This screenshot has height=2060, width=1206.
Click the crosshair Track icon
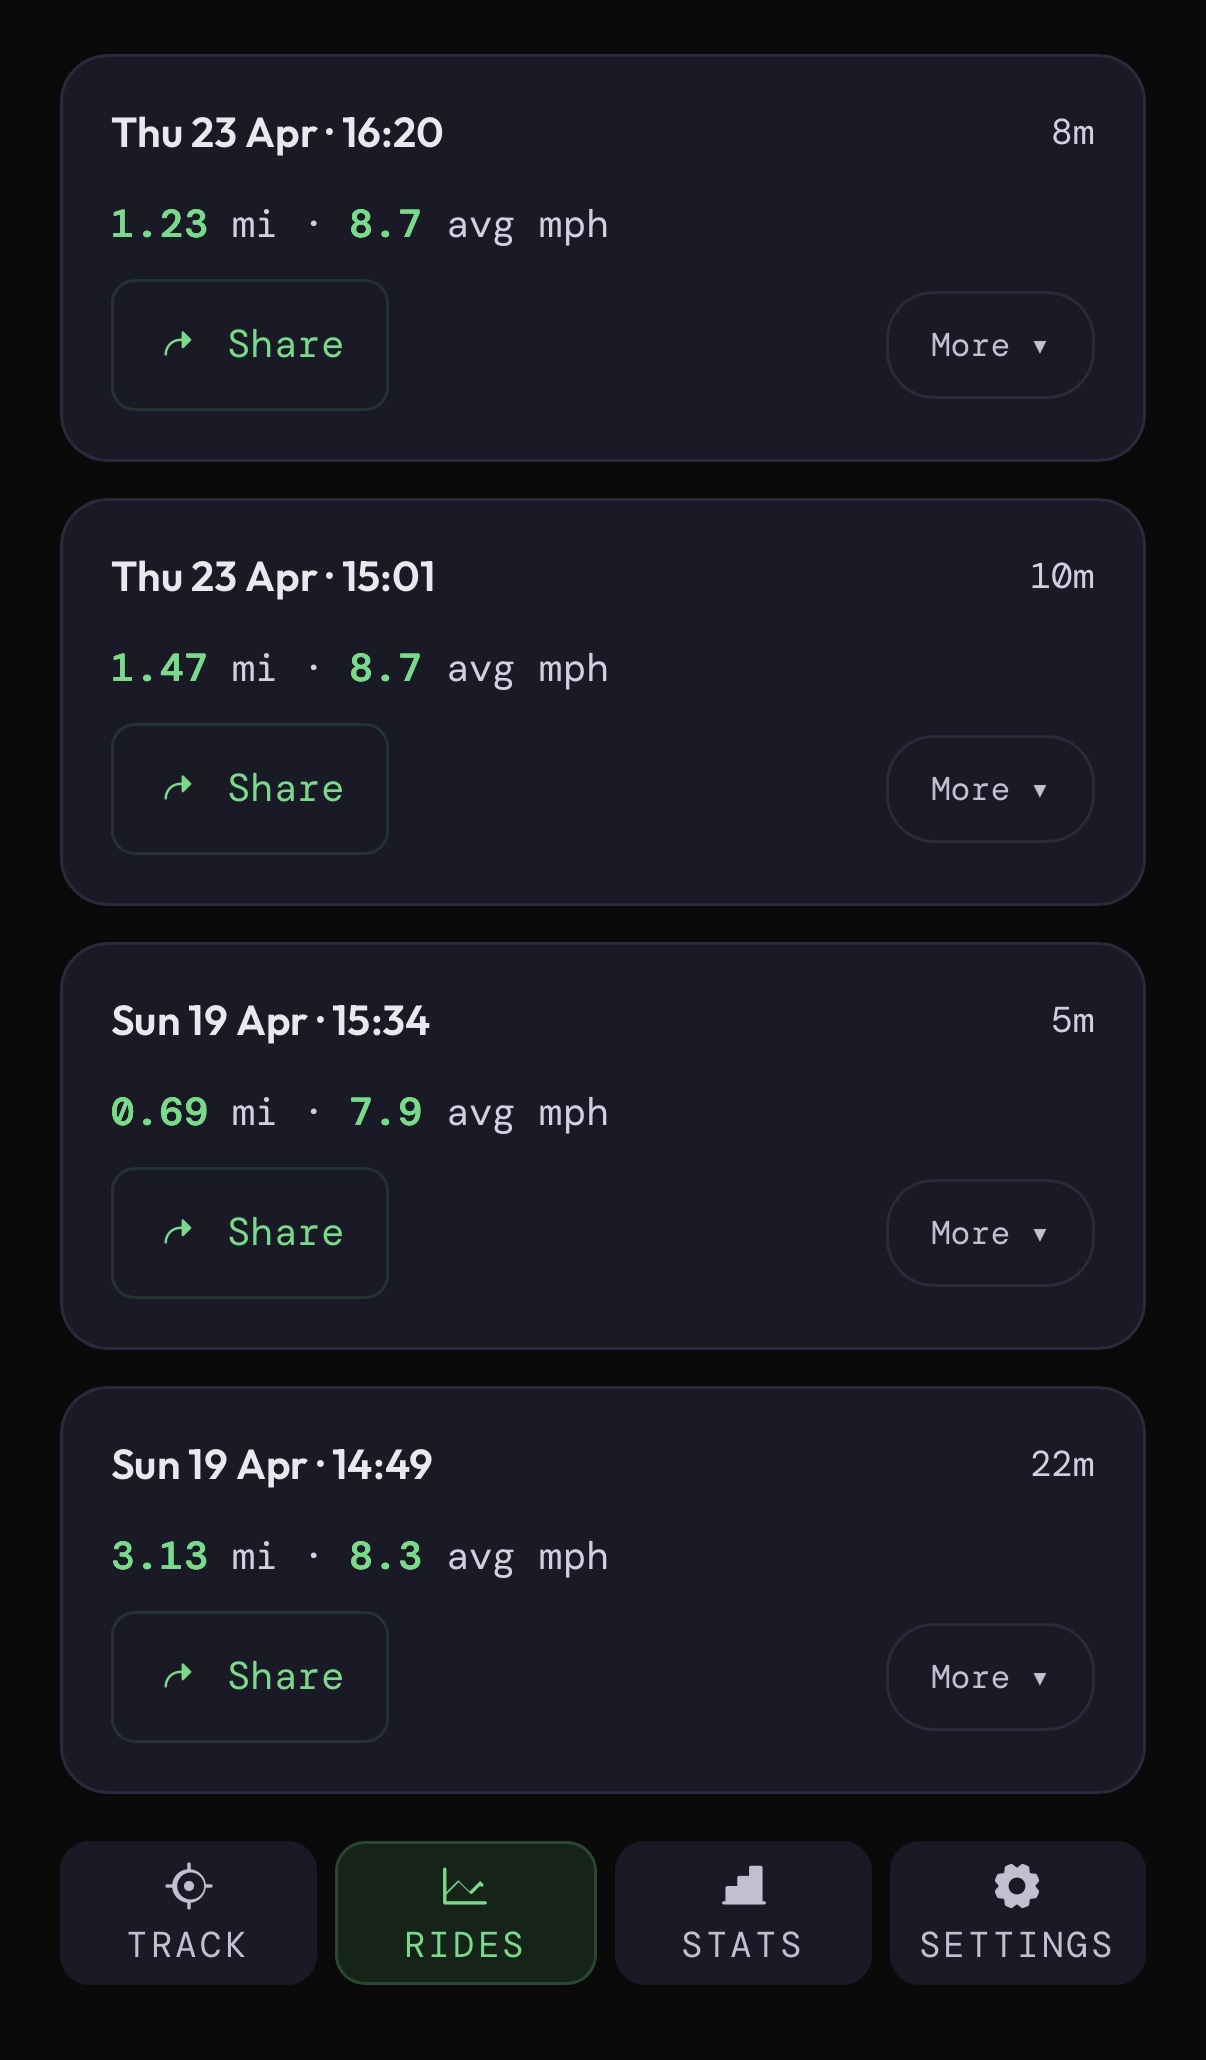pos(188,1886)
